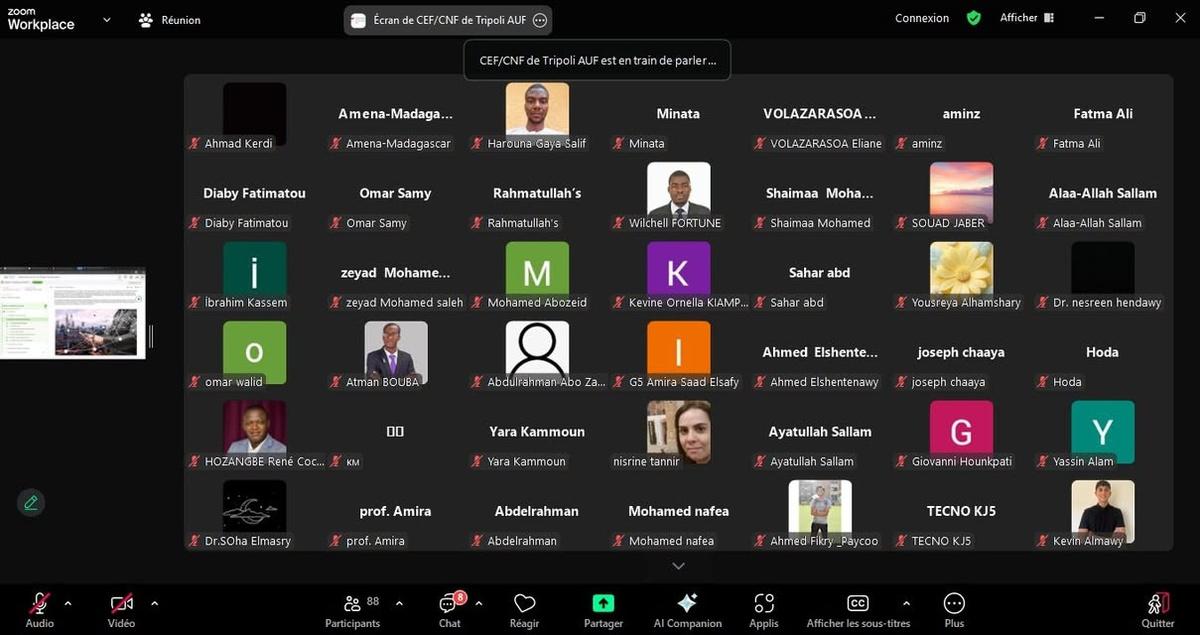Image resolution: width=1200 pixels, height=635 pixels.
Task: Select the shared screen thumbnail preview
Action: [x=73, y=313]
